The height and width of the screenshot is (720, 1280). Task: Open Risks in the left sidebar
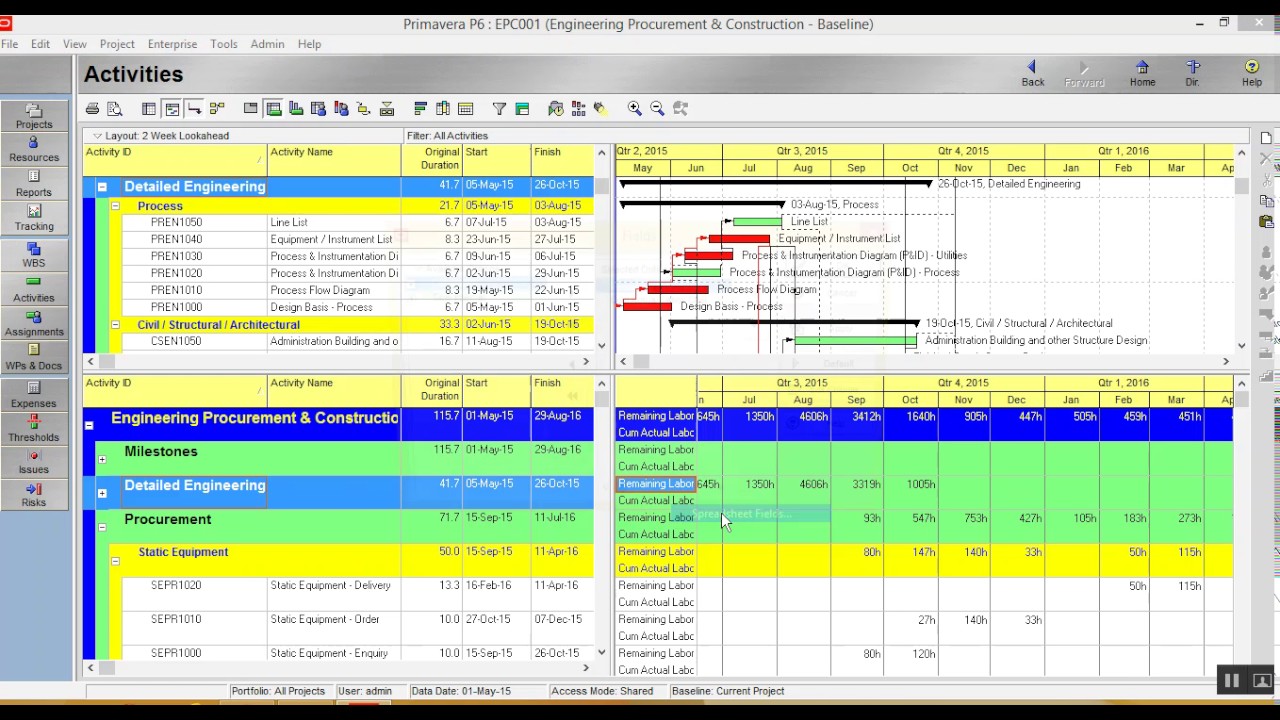click(33, 495)
